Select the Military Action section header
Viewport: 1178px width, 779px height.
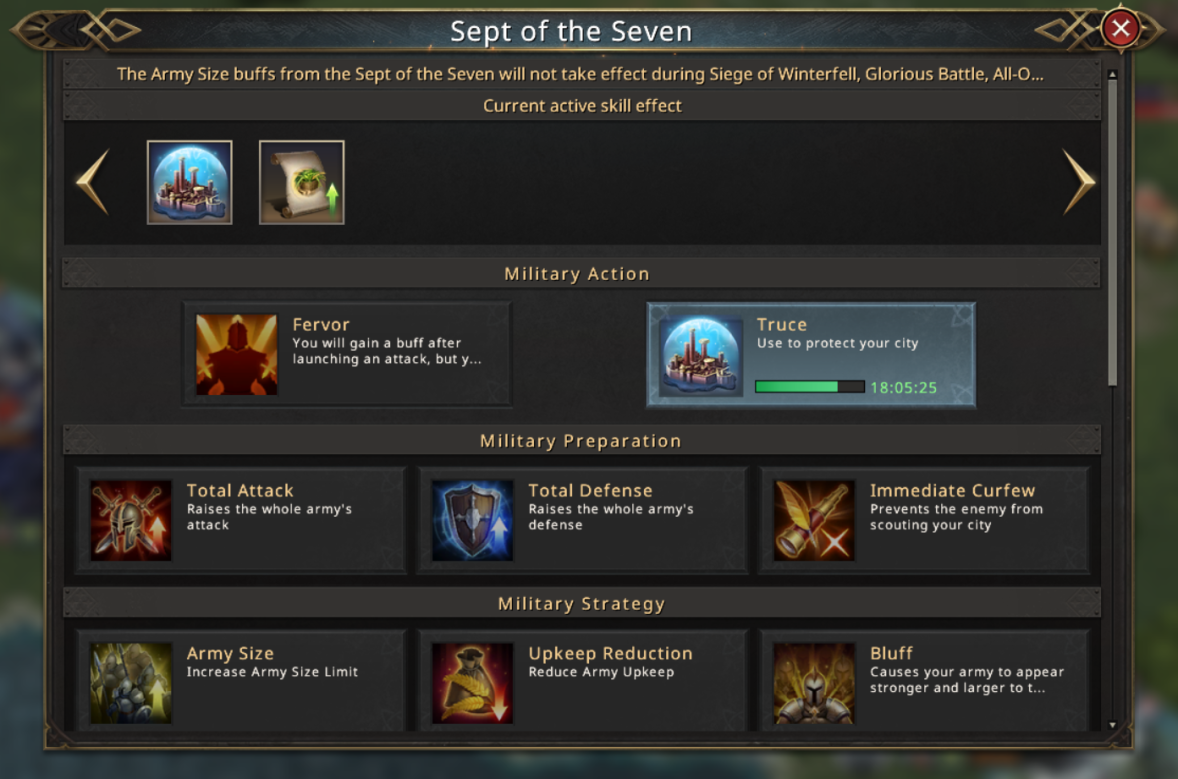click(x=577, y=274)
